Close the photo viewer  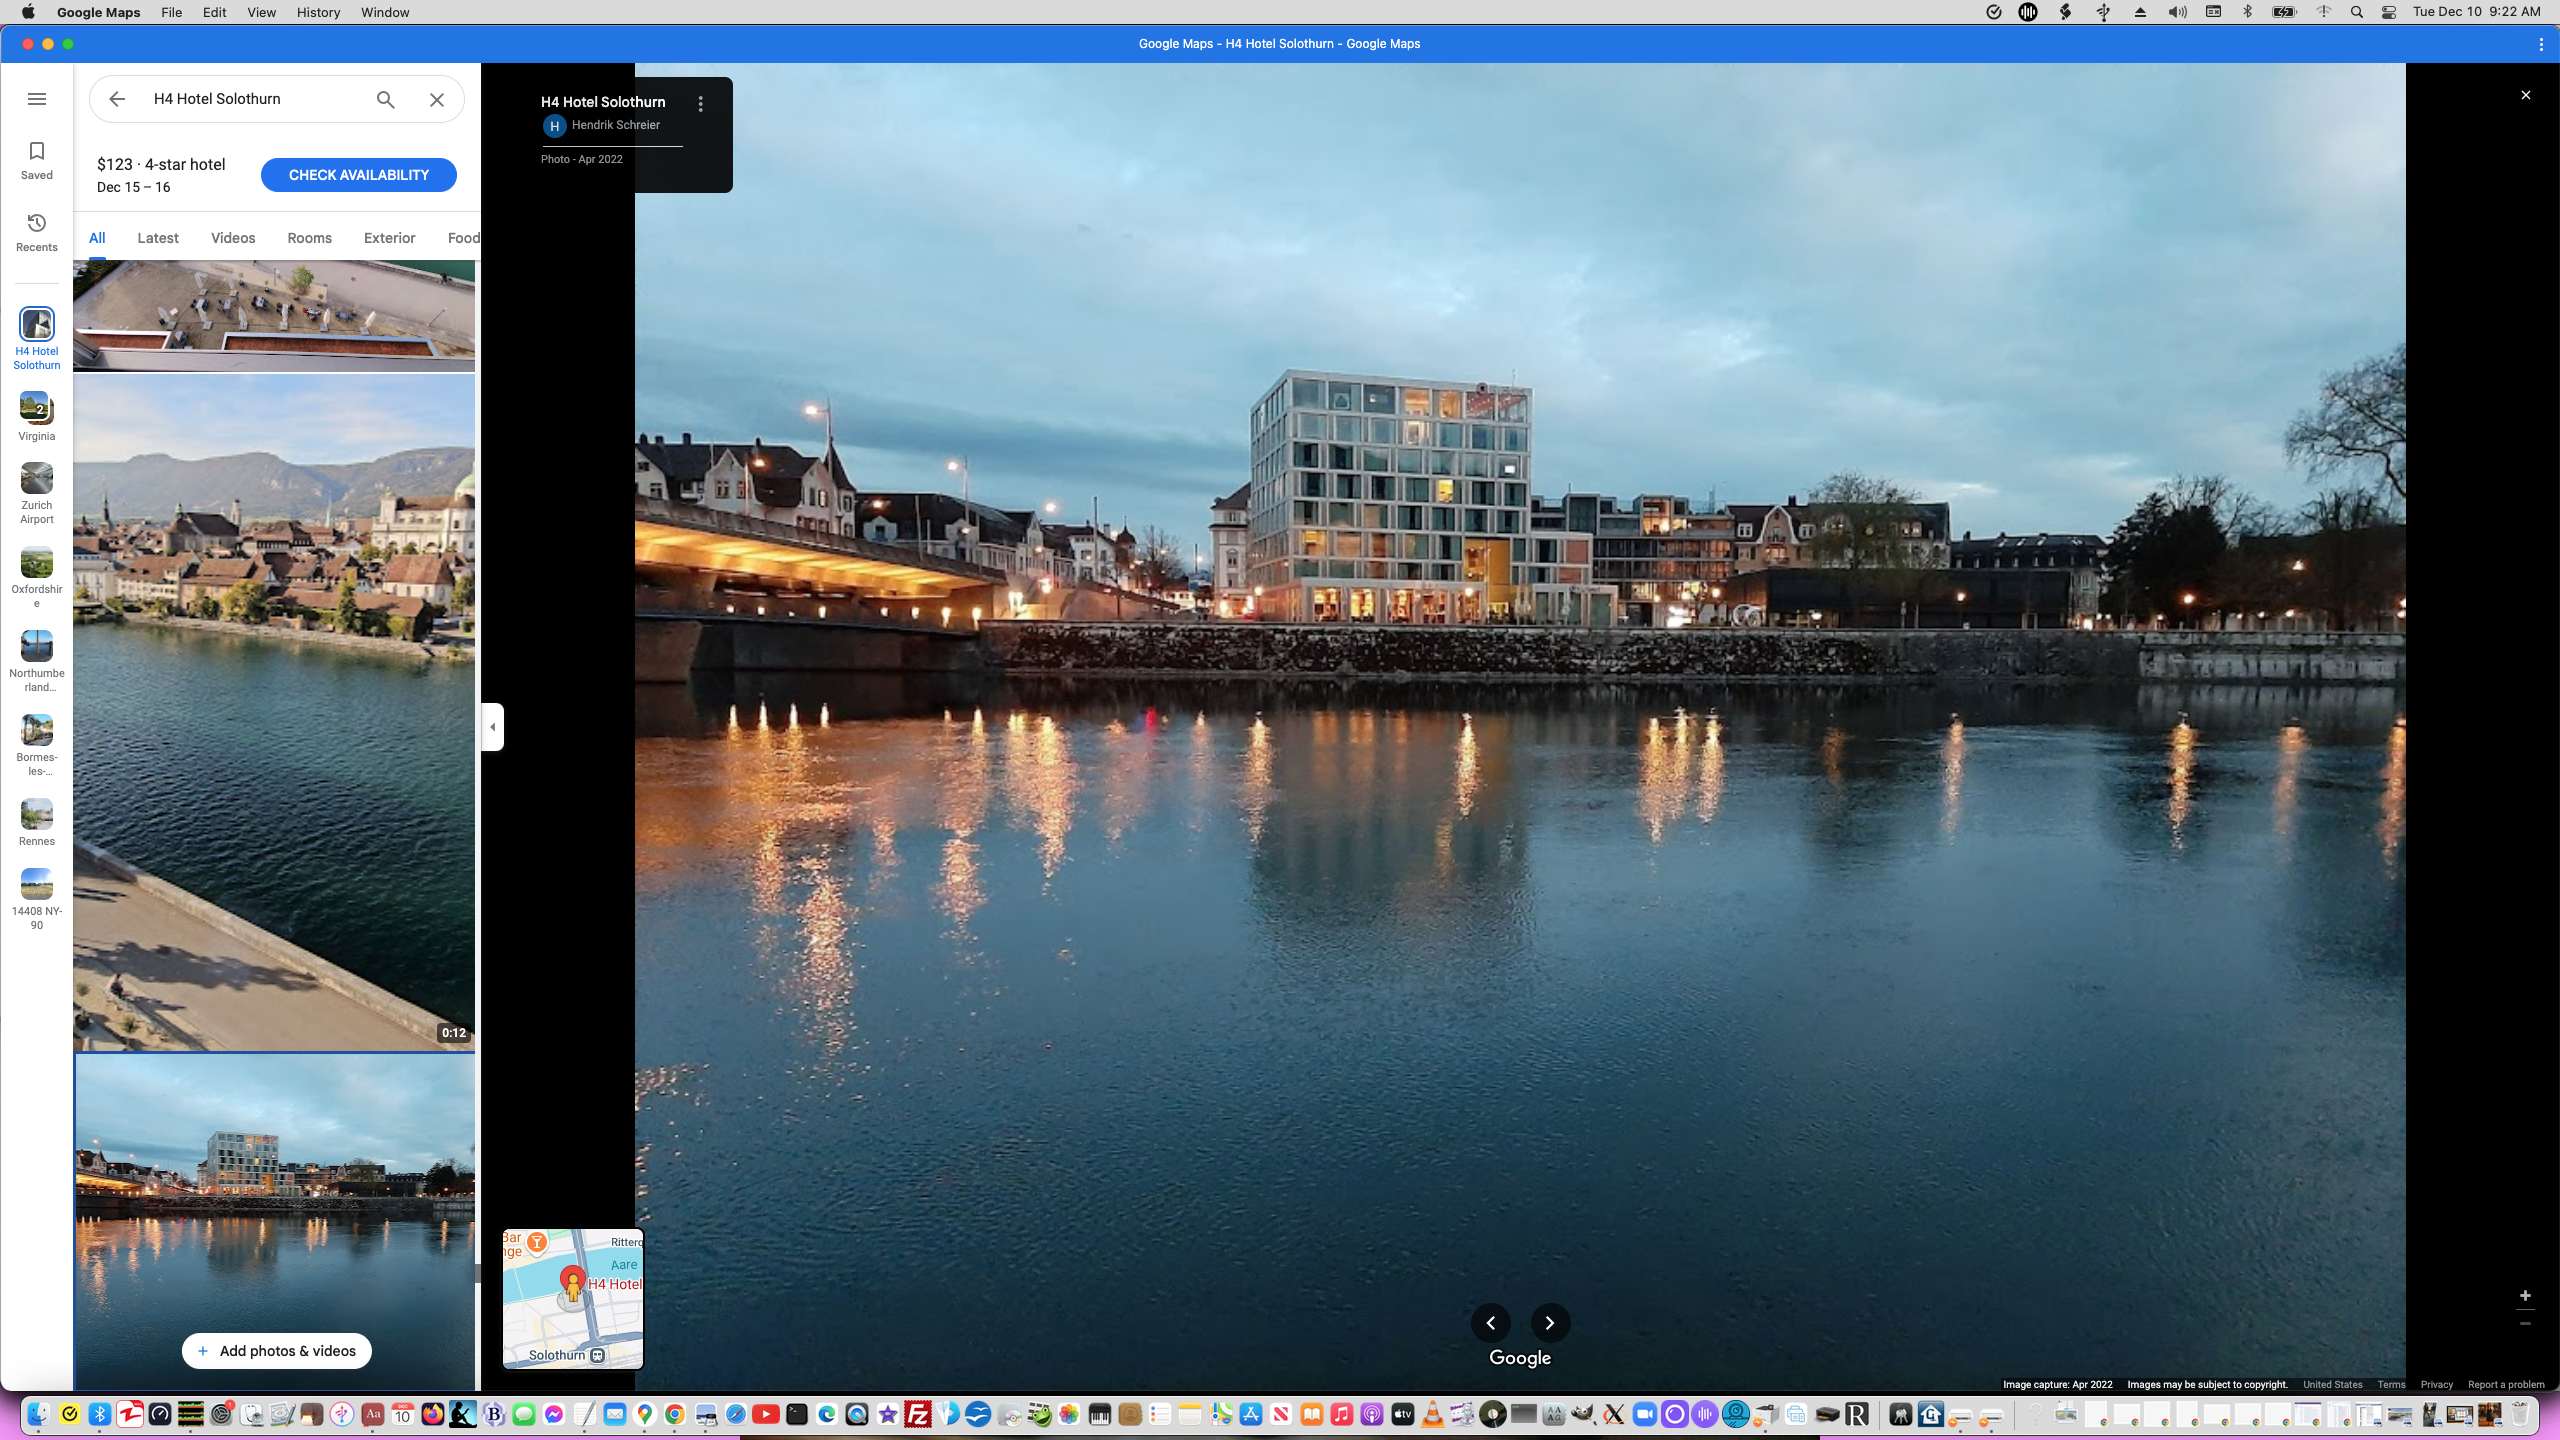(2526, 95)
